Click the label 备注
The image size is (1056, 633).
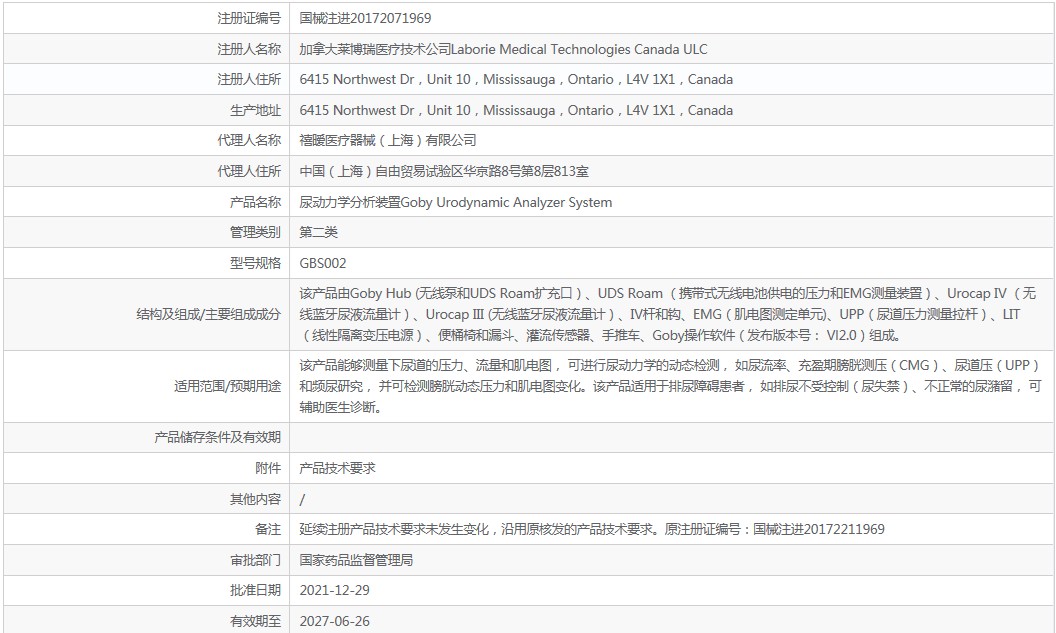point(268,529)
